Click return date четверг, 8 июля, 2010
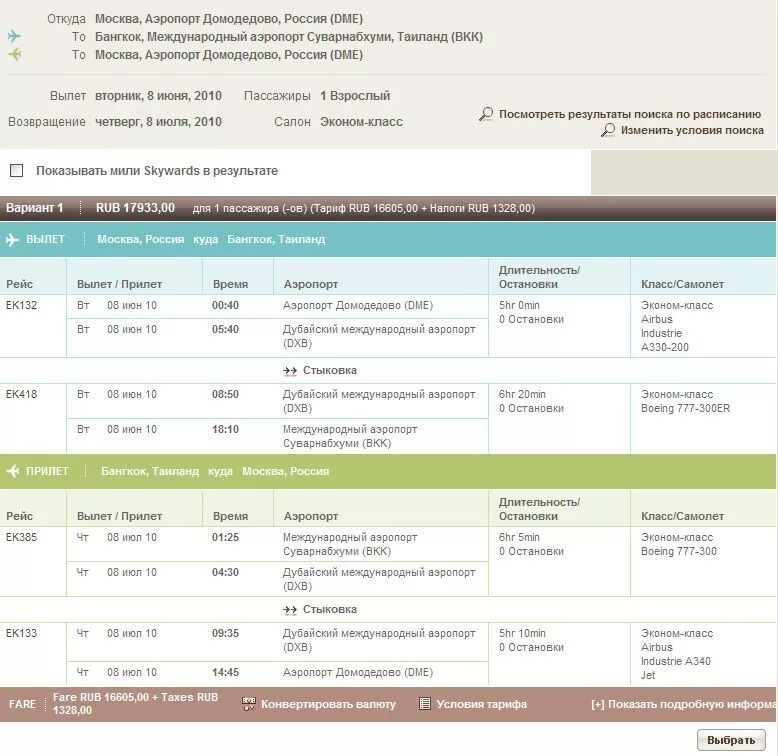Image resolution: width=778 pixels, height=756 pixels. click(158, 122)
